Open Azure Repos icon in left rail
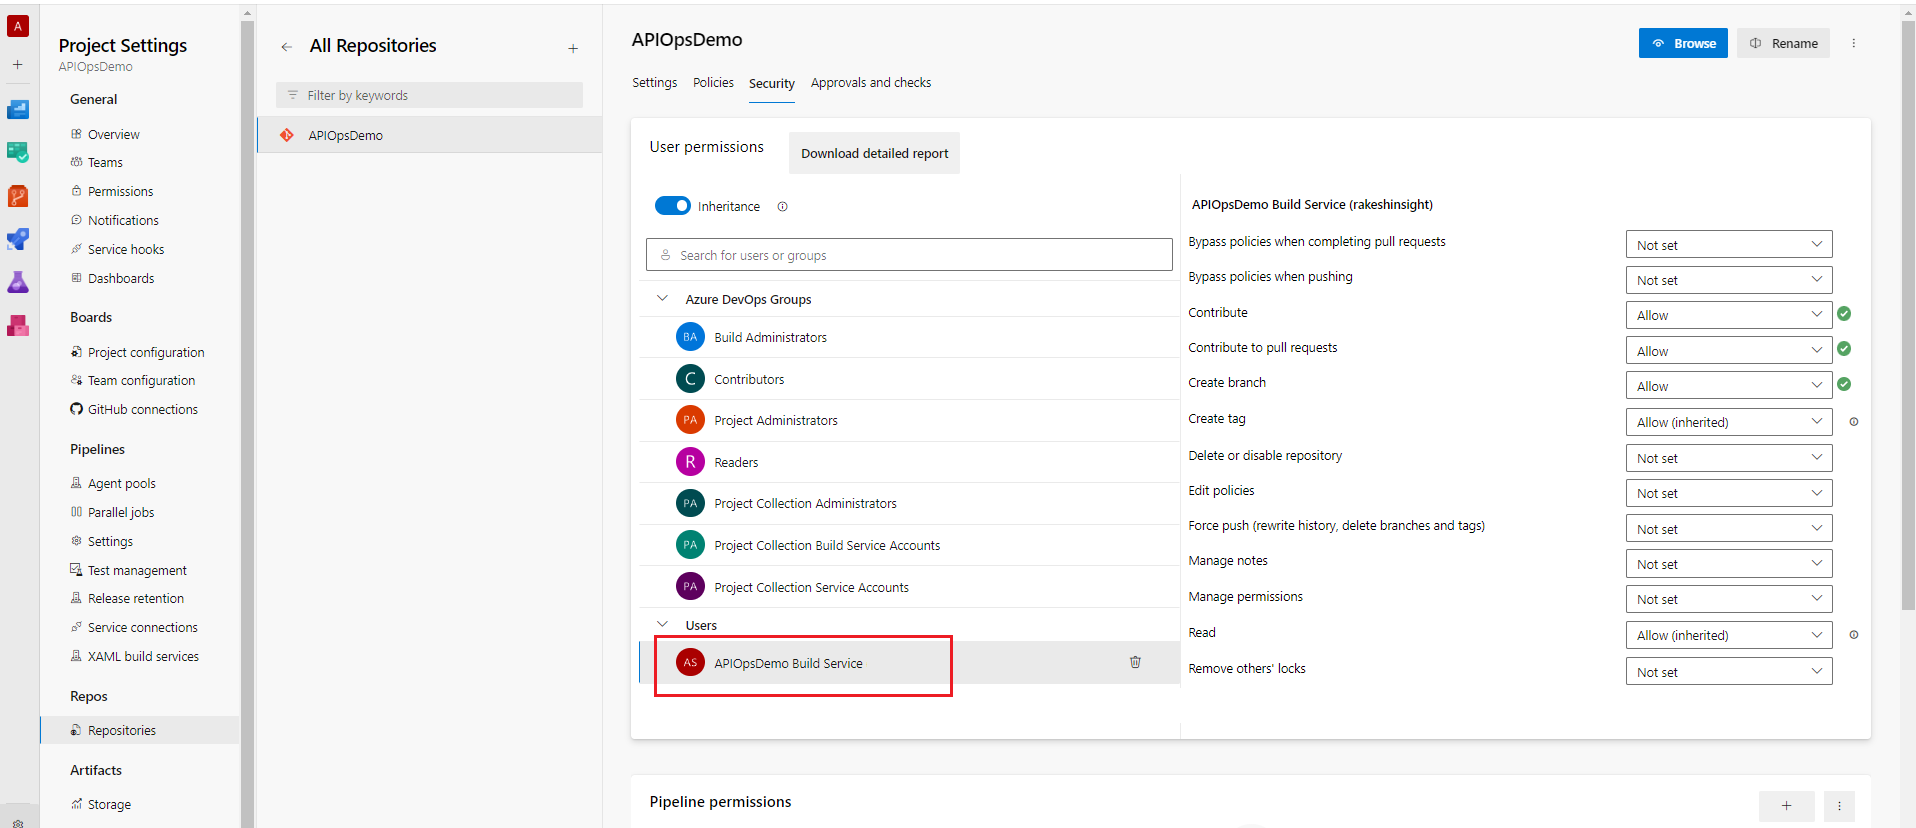1916x828 pixels. tap(18, 196)
